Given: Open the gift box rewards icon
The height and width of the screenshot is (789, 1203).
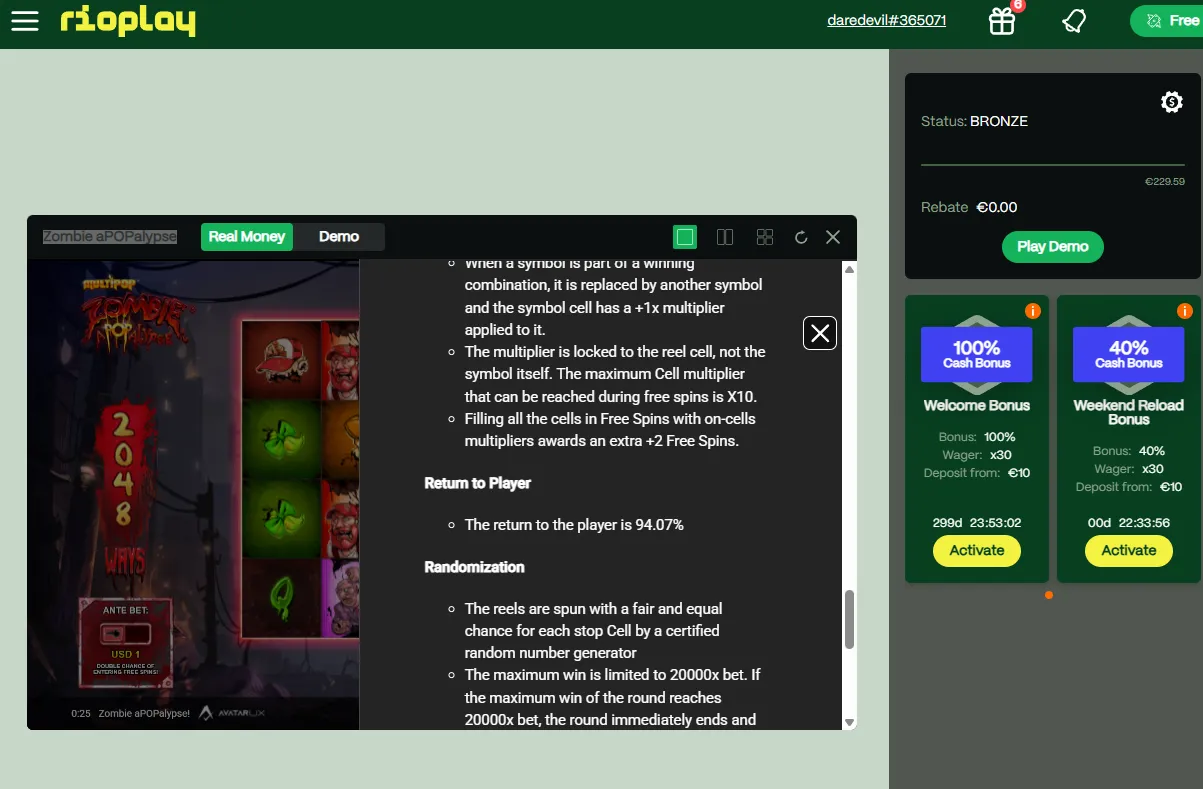Looking at the screenshot, I should point(1002,20).
